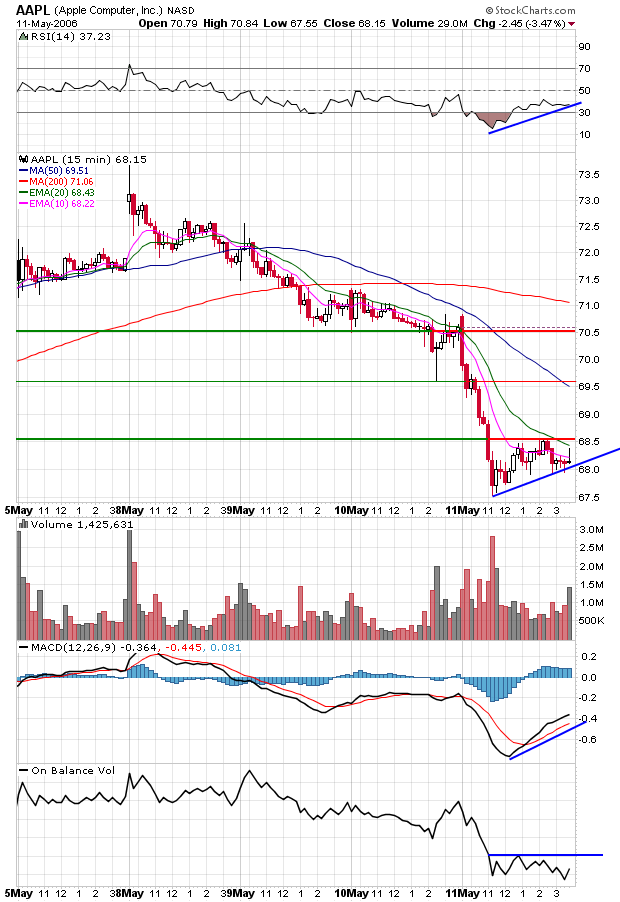Click the Low 67.55 value
Screen dimensions: 620x902
pyautogui.click(x=290, y=23)
